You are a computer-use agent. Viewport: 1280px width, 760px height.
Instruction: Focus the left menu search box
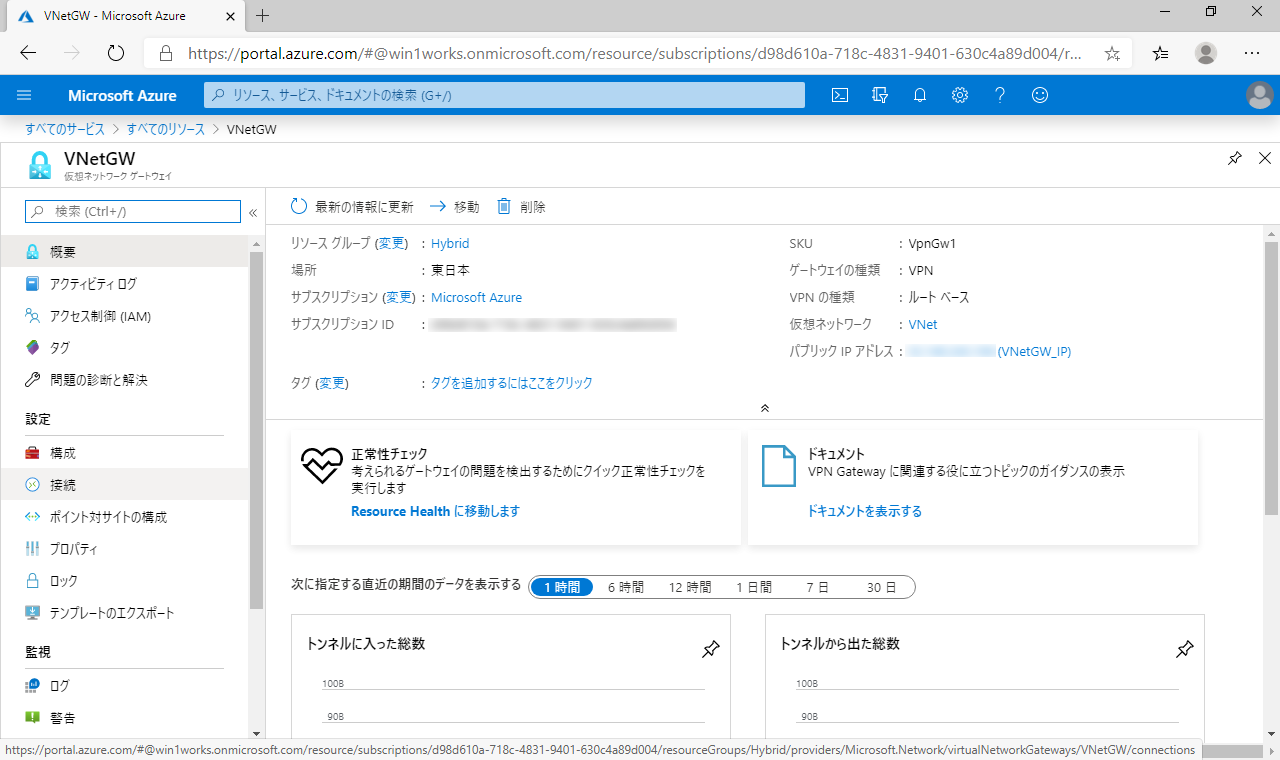pos(133,211)
